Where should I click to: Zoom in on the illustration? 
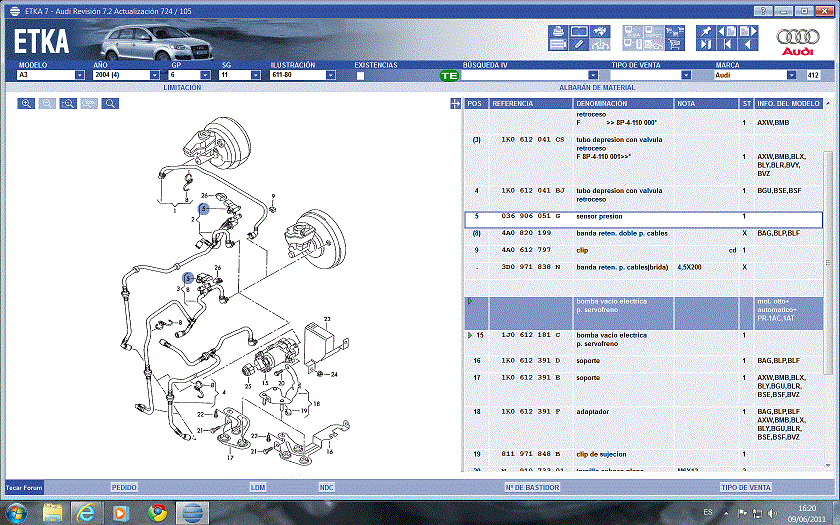(26, 103)
